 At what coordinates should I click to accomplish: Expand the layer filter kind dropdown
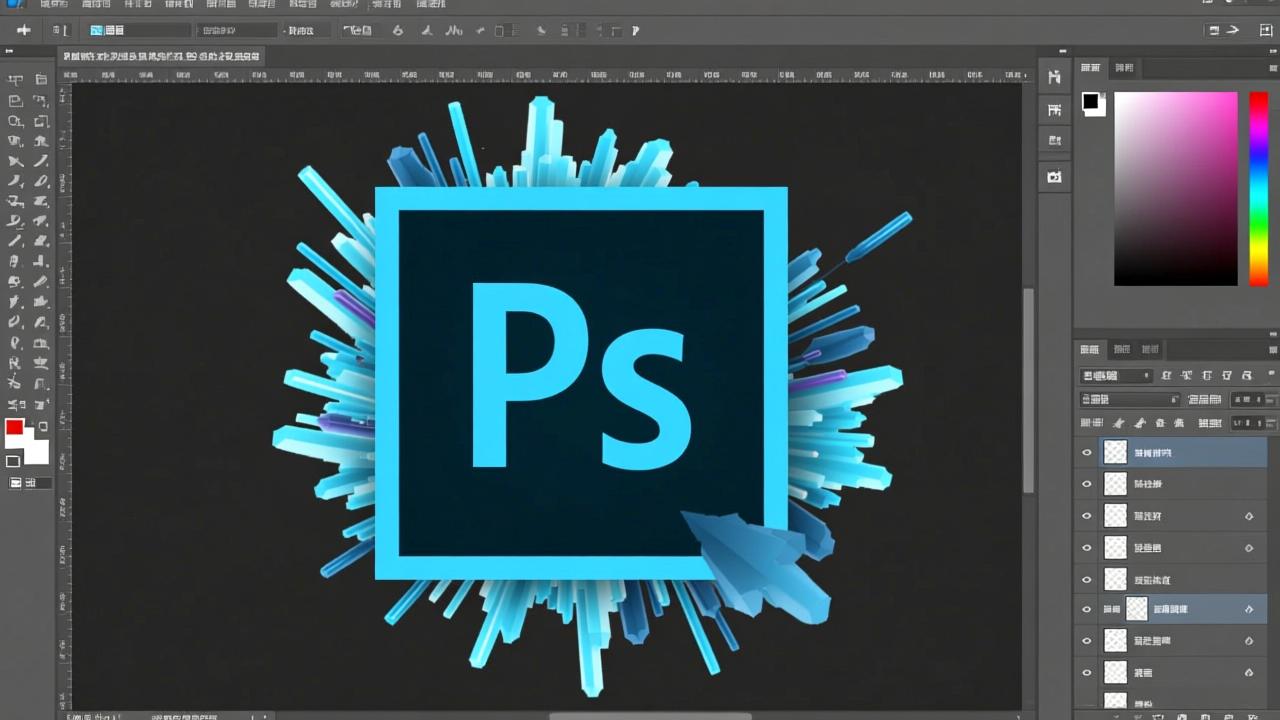(1115, 375)
